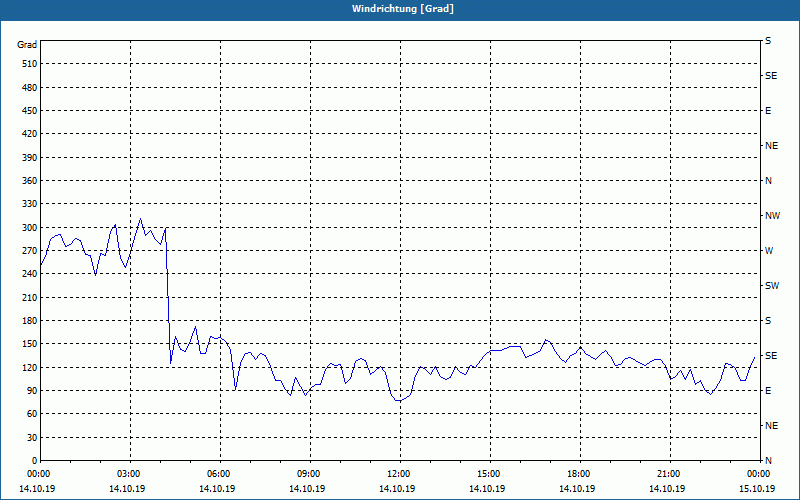Click the 0 y-axis value
Screen dimensions: 800x500
click(34, 461)
